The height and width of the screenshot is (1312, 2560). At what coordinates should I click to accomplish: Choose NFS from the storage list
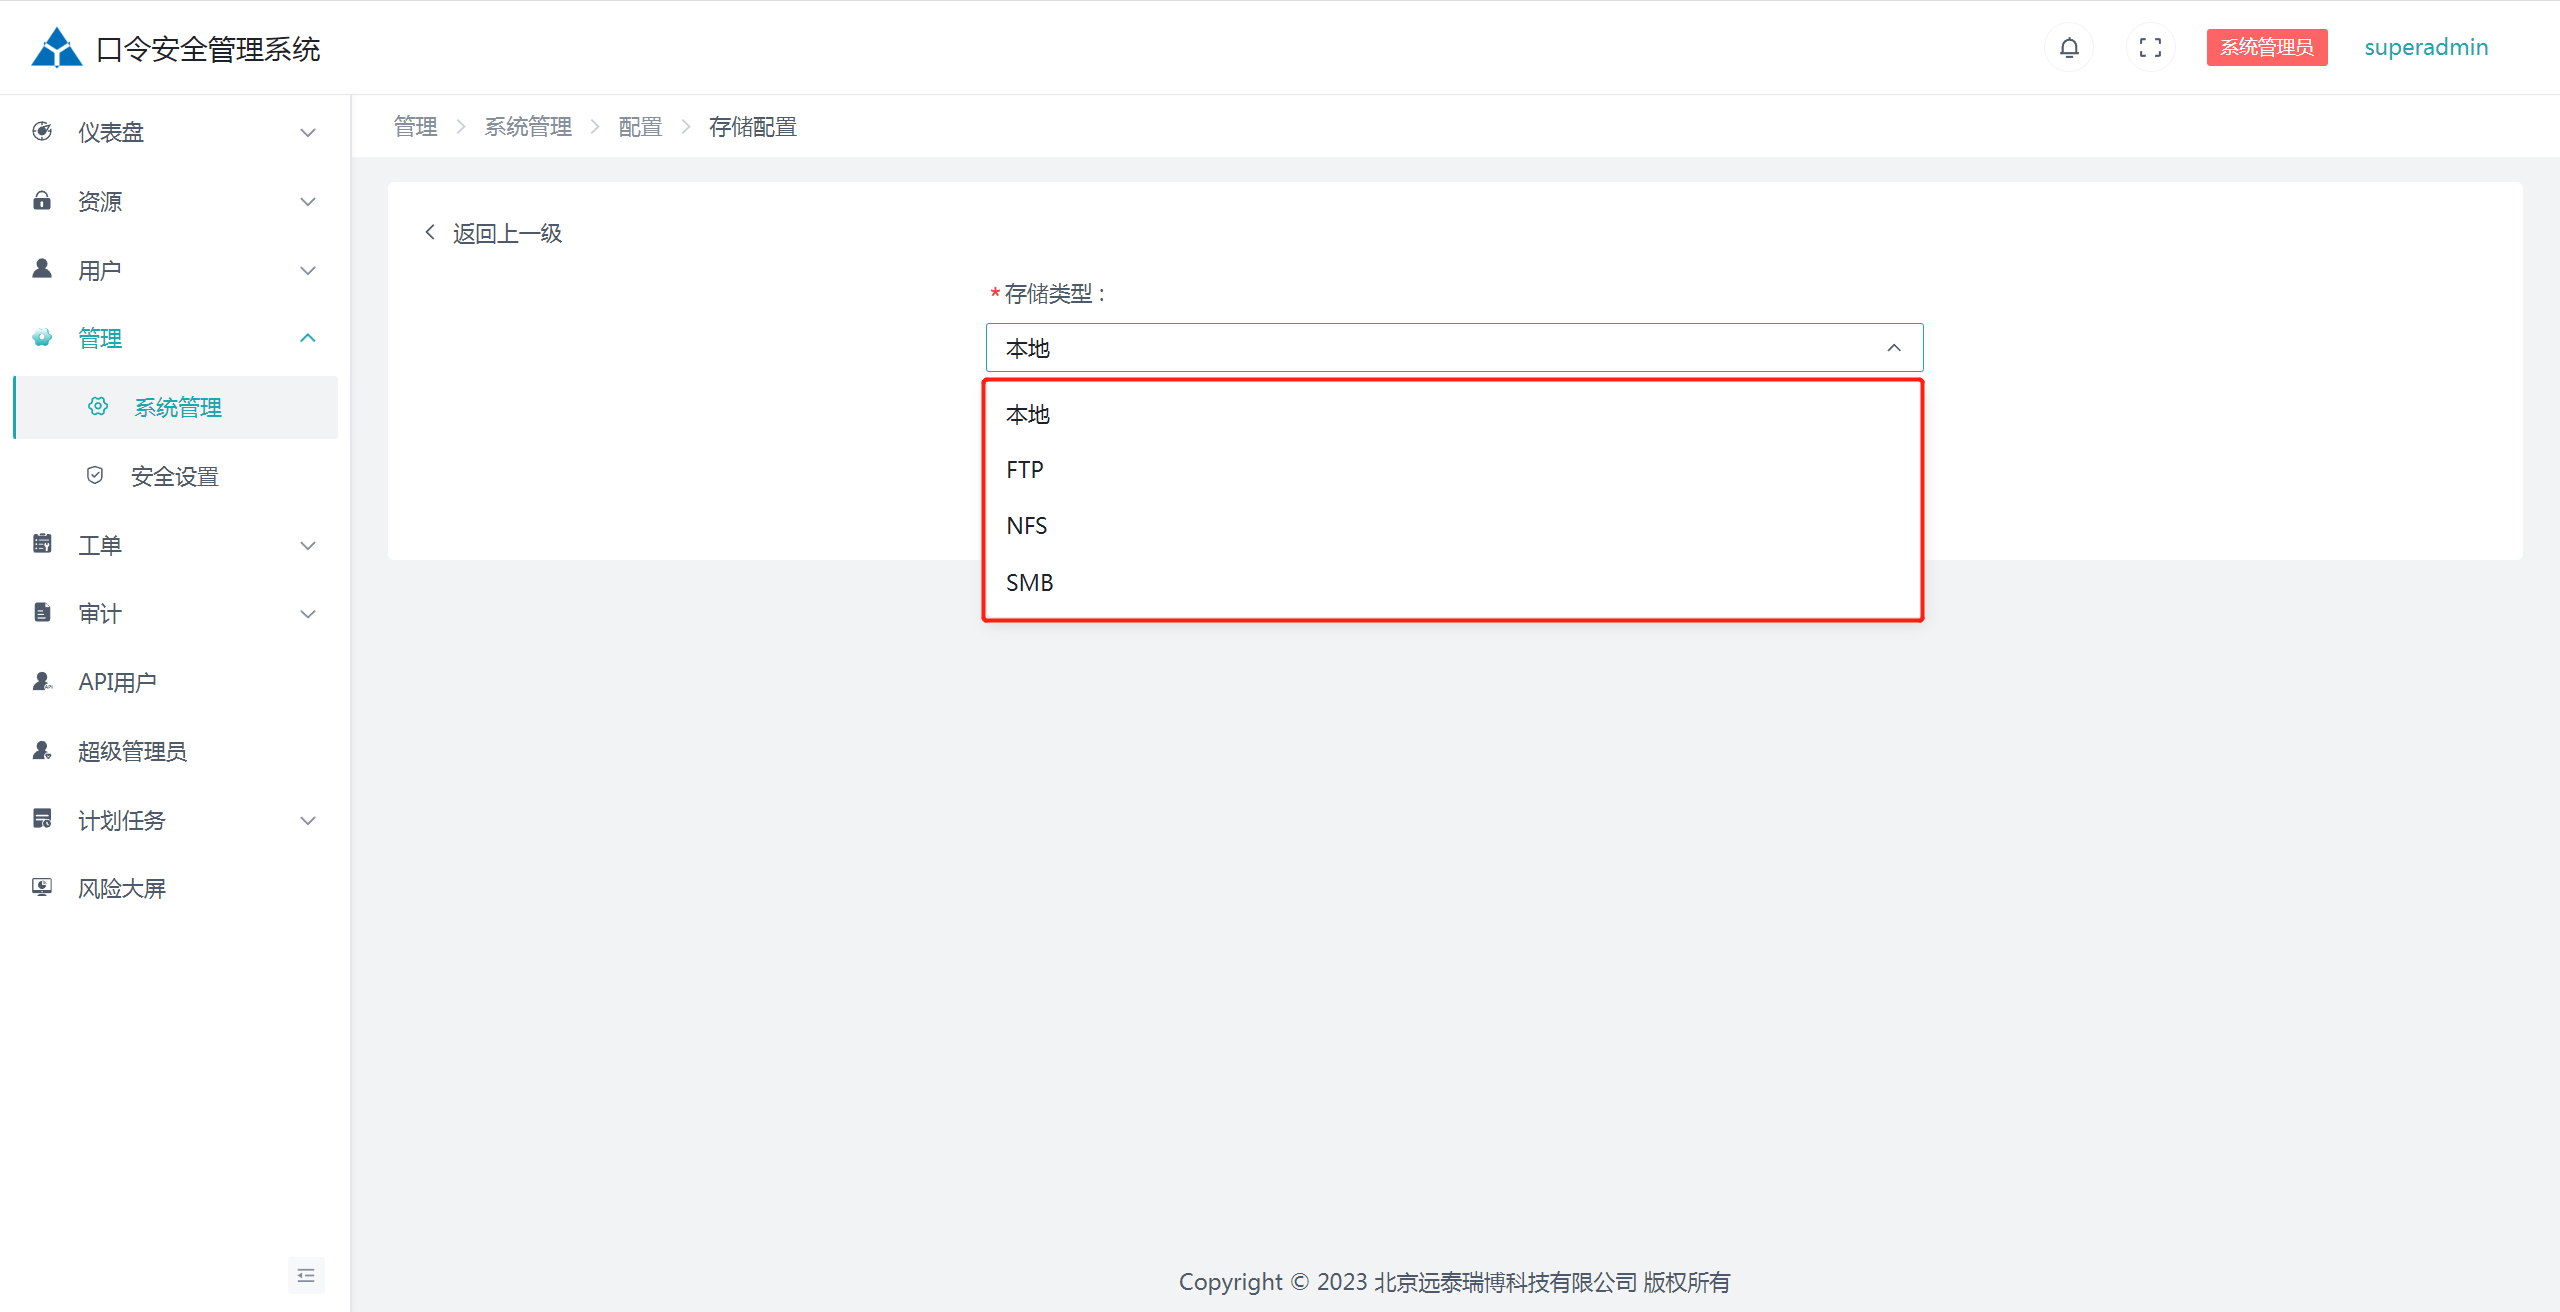click(x=1026, y=526)
